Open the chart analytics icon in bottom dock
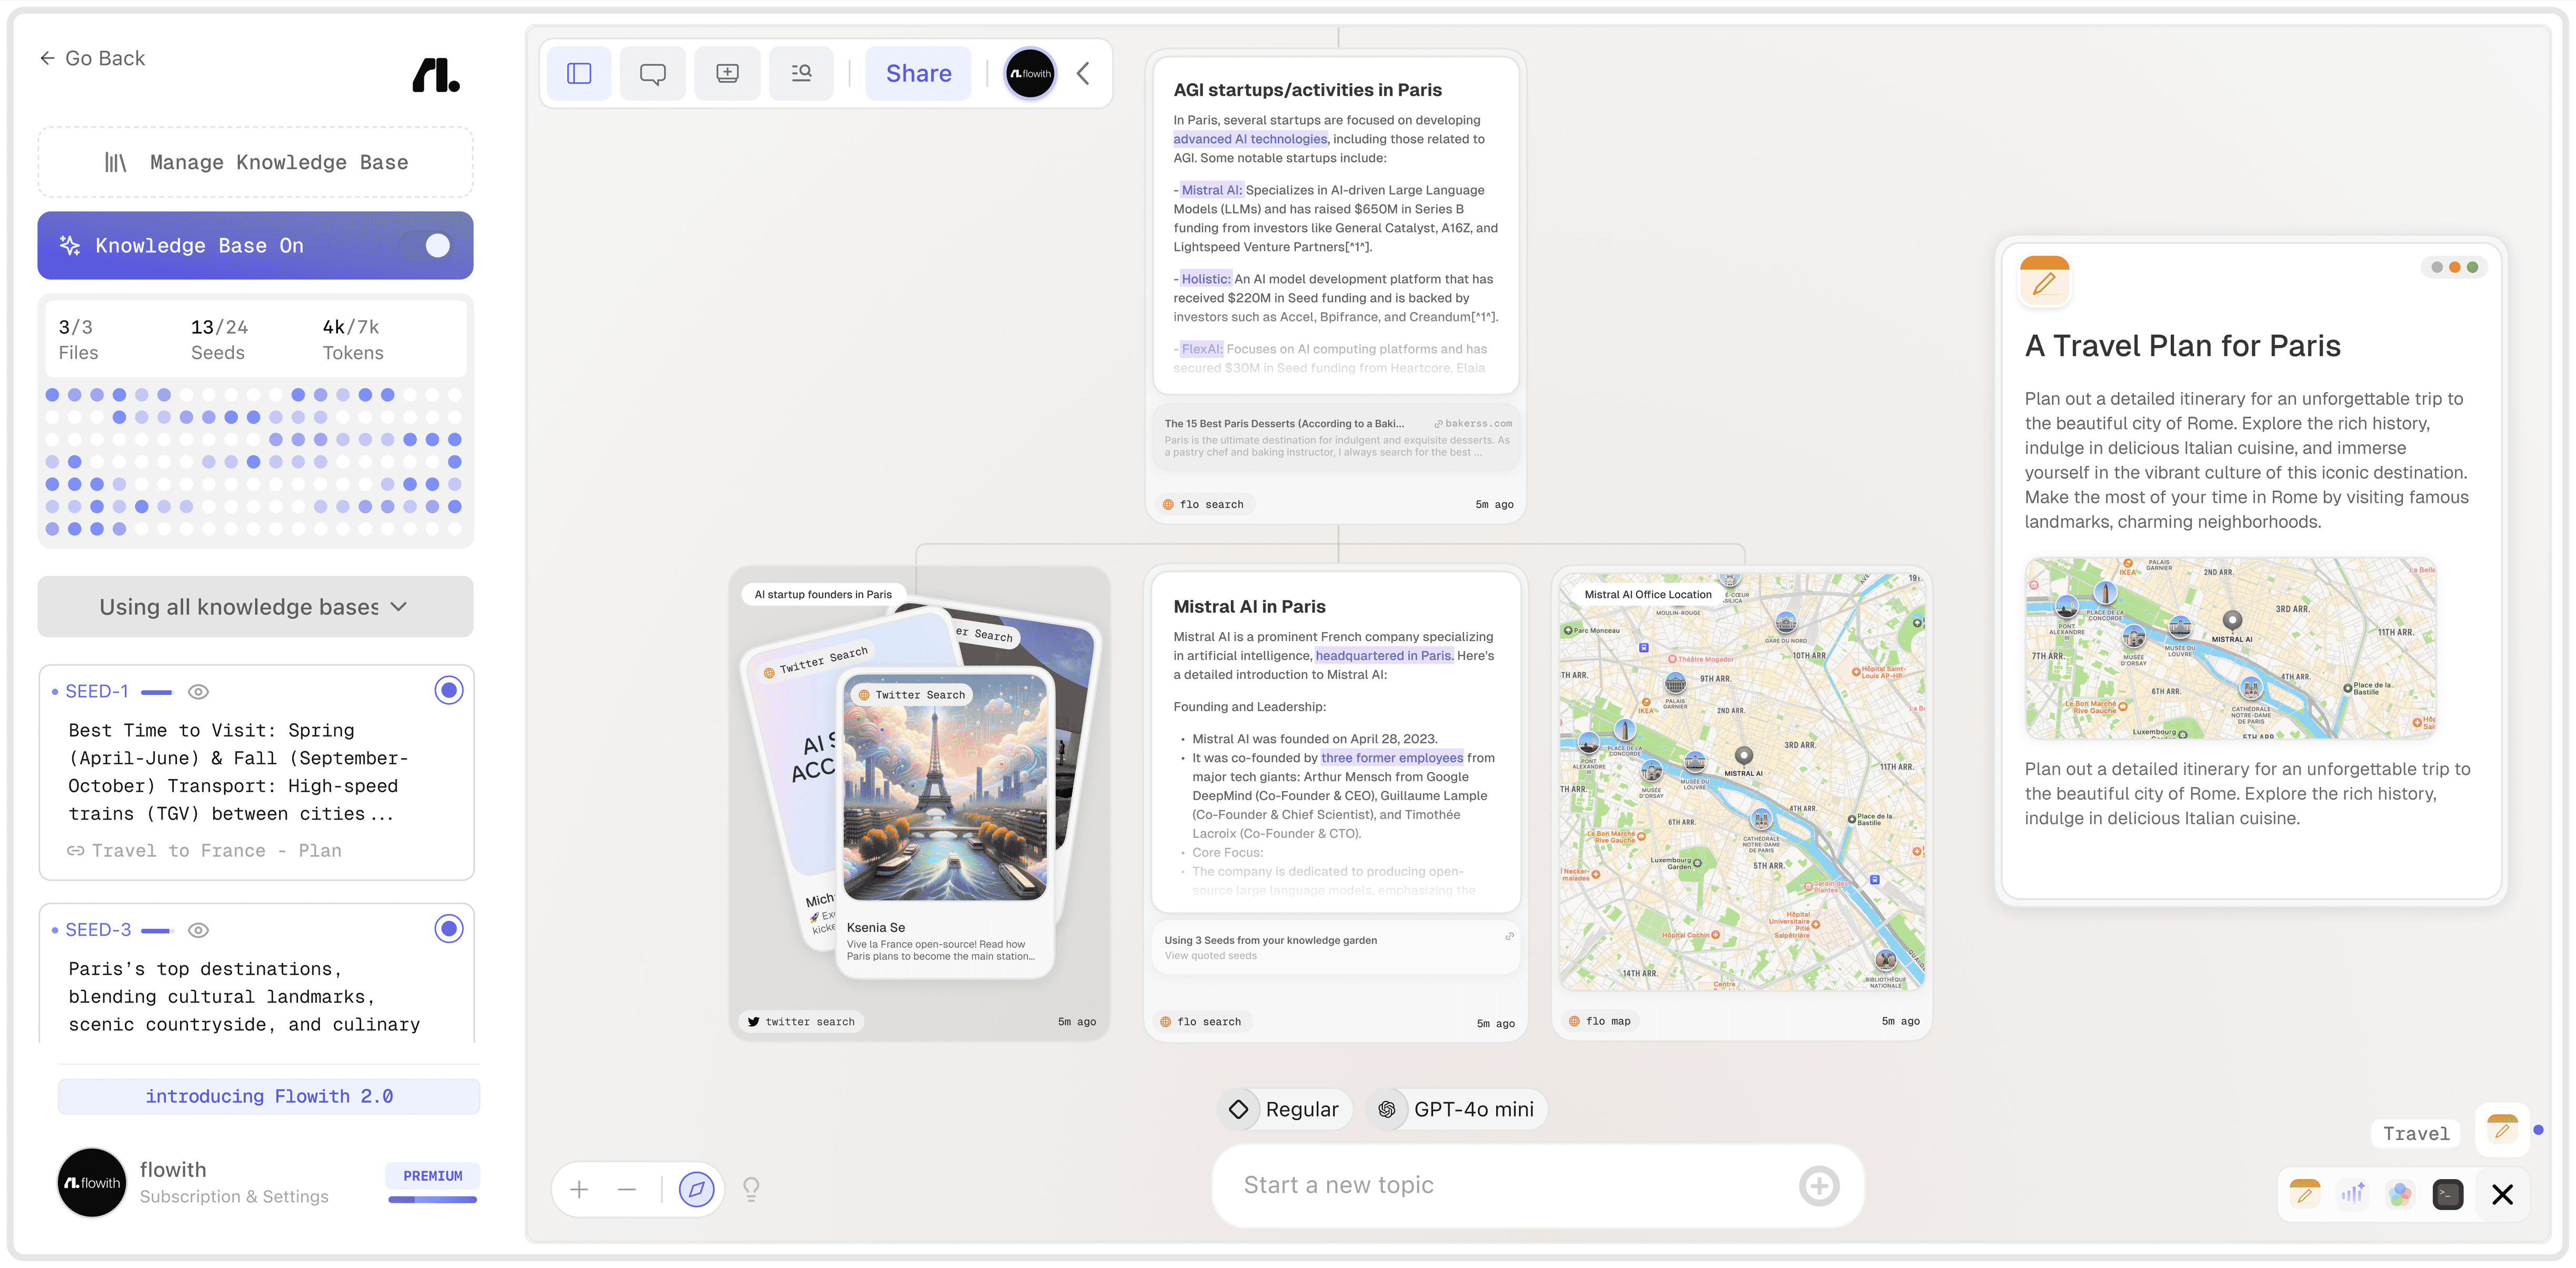2576x1268 pixels. pos(2352,1193)
